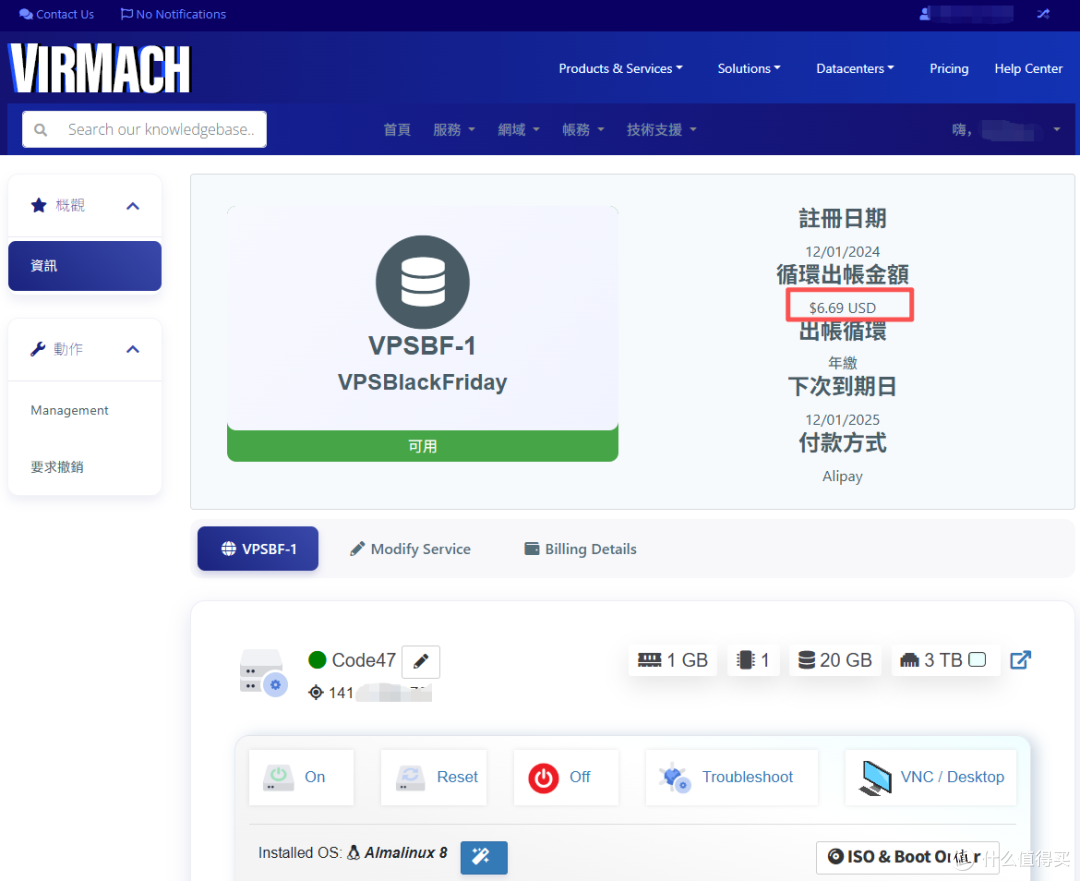Click the VirMach logo

[x=99, y=68]
